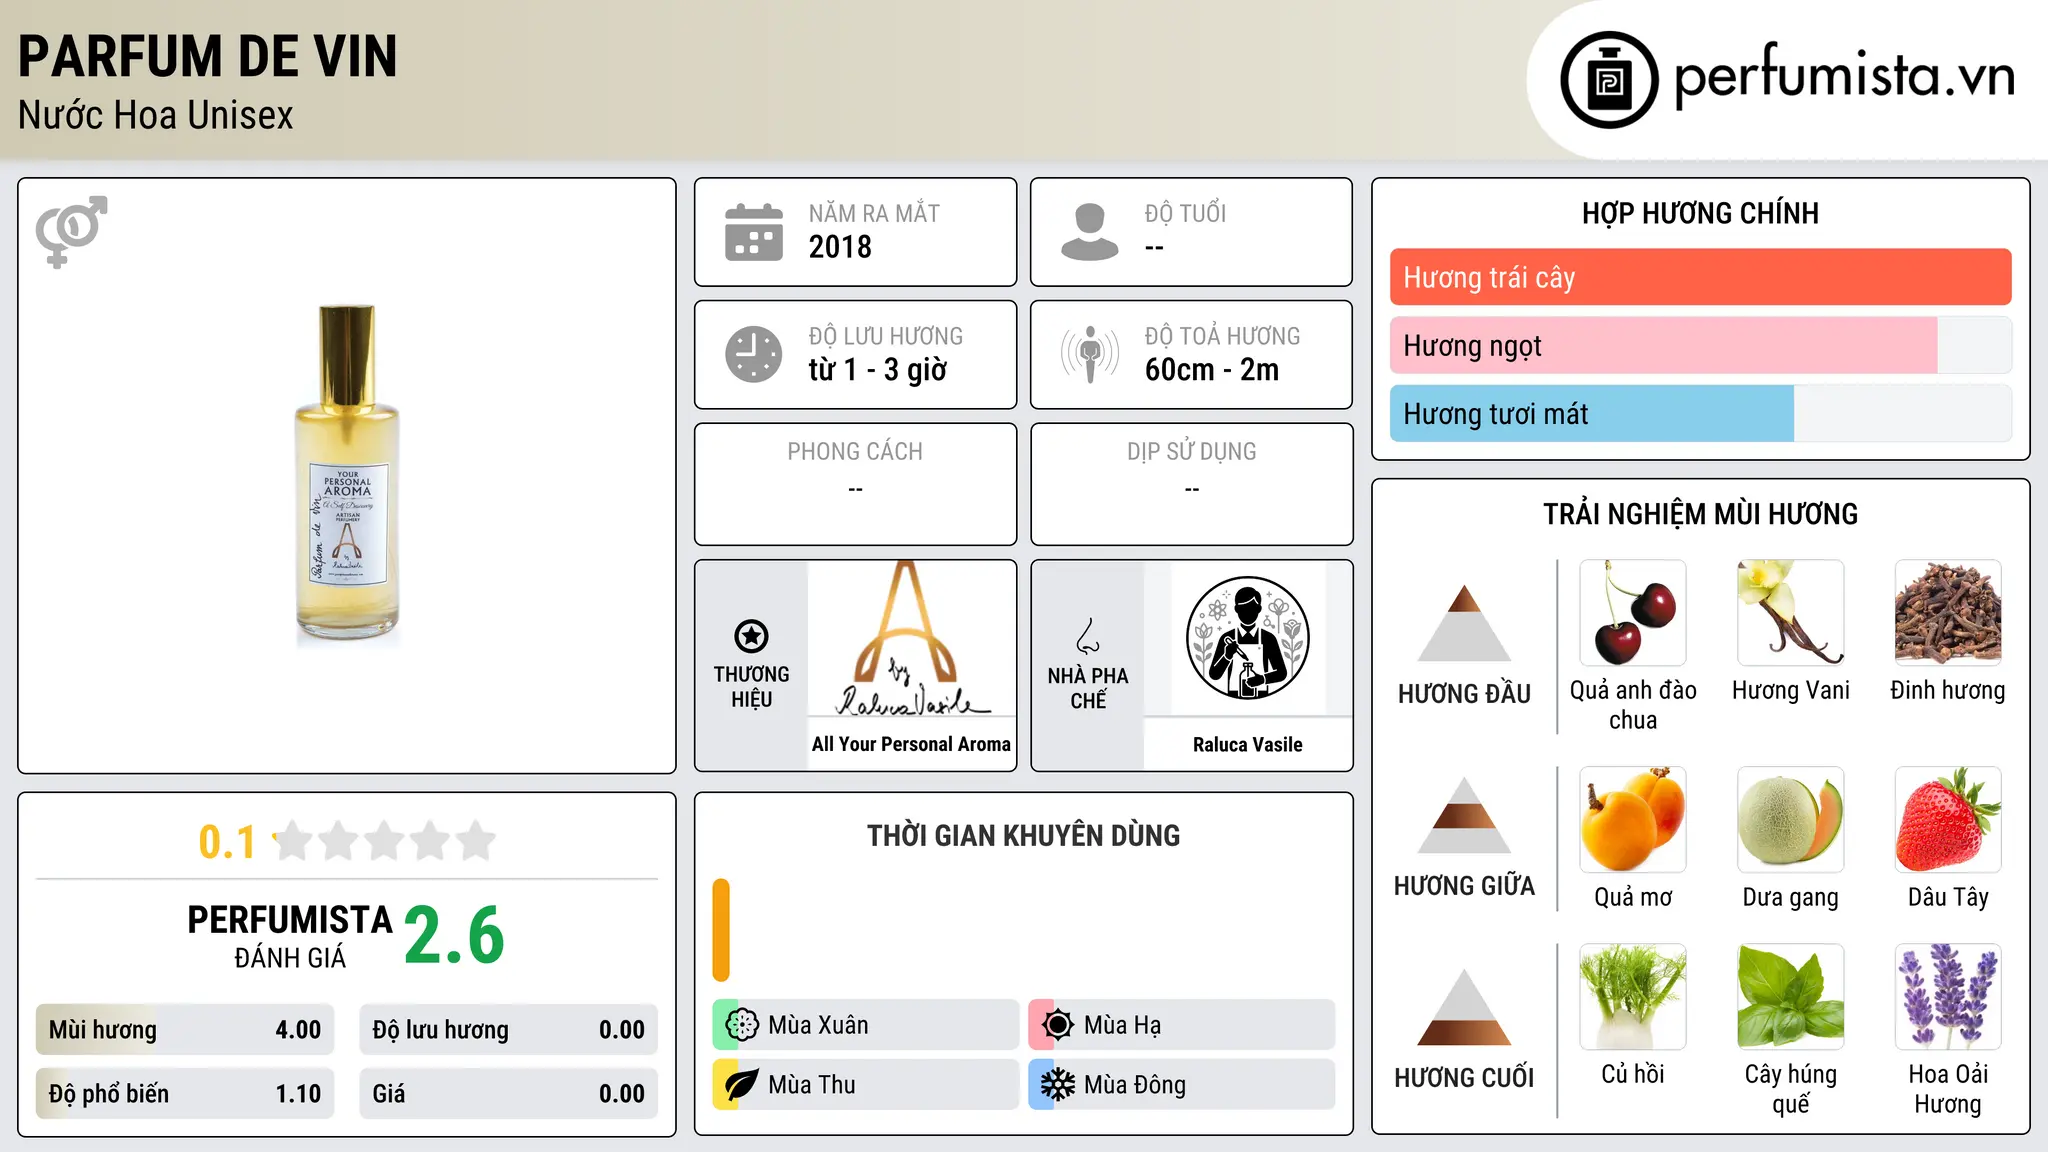Click the five-star rating row
This screenshot has height=1152, width=2048.
385,841
